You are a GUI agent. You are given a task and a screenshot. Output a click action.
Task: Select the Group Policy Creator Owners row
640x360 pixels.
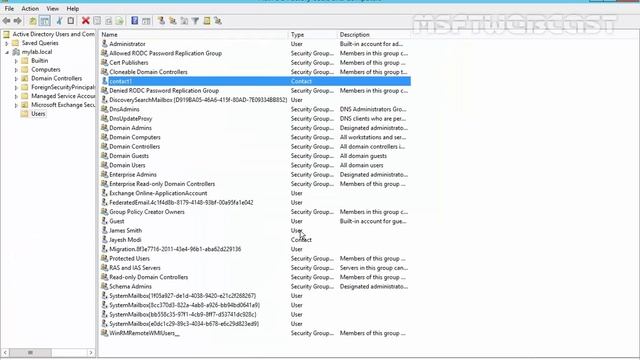255,212
